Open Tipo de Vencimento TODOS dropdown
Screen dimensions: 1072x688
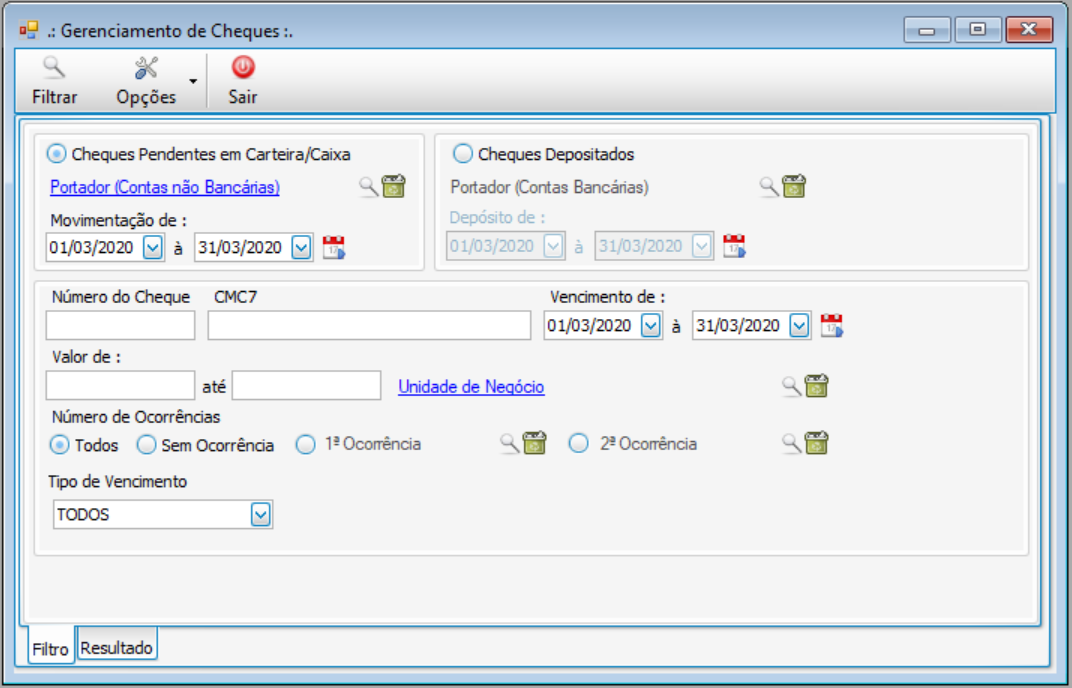pos(260,514)
